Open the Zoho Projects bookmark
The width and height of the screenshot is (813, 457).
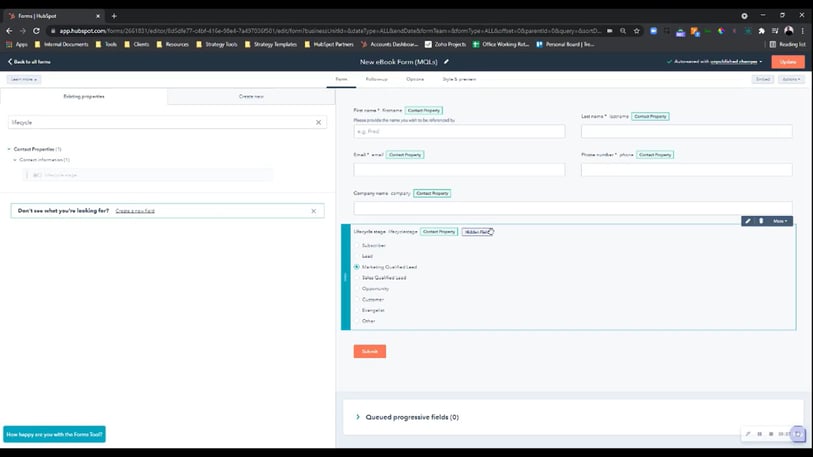[x=445, y=45]
